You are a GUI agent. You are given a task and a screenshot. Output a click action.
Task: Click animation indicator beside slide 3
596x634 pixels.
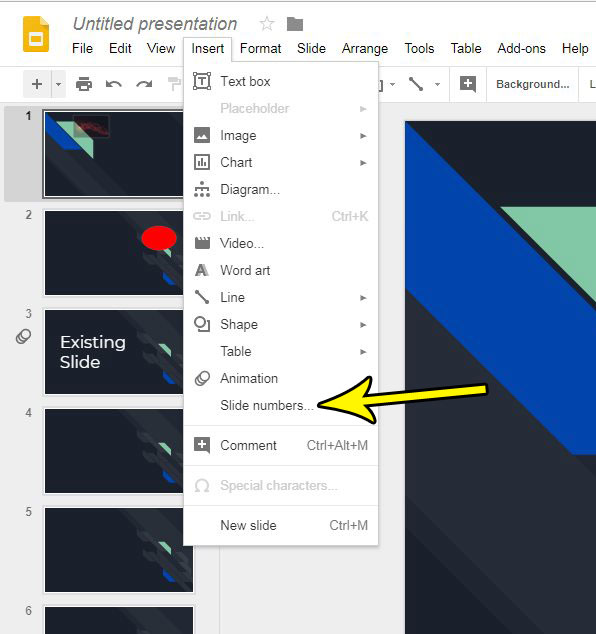point(23,336)
